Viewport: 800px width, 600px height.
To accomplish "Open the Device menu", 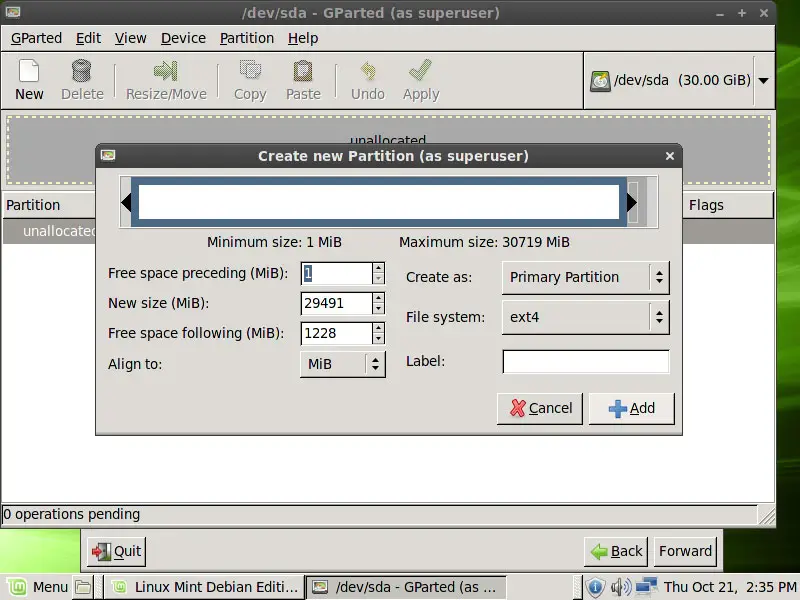I will tap(183, 38).
